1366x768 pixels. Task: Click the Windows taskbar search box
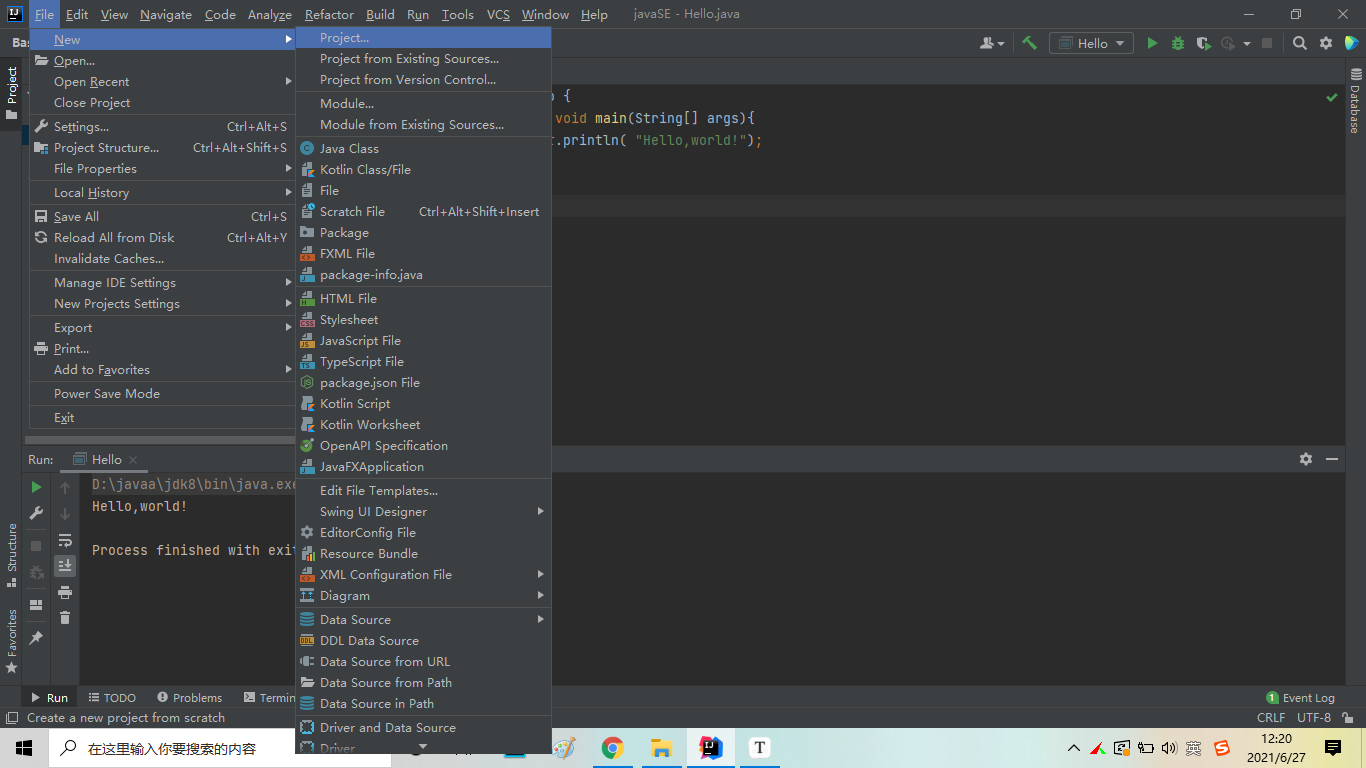tap(221, 748)
